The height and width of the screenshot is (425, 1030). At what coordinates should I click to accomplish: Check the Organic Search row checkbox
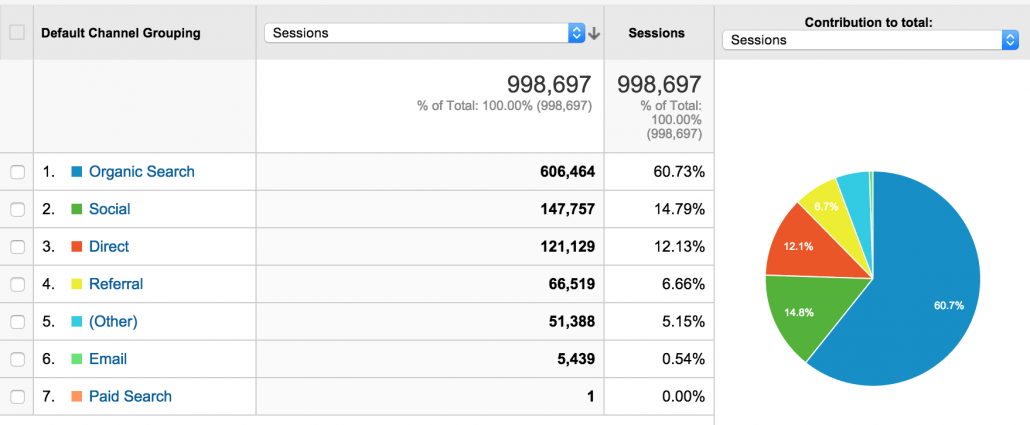coord(17,172)
